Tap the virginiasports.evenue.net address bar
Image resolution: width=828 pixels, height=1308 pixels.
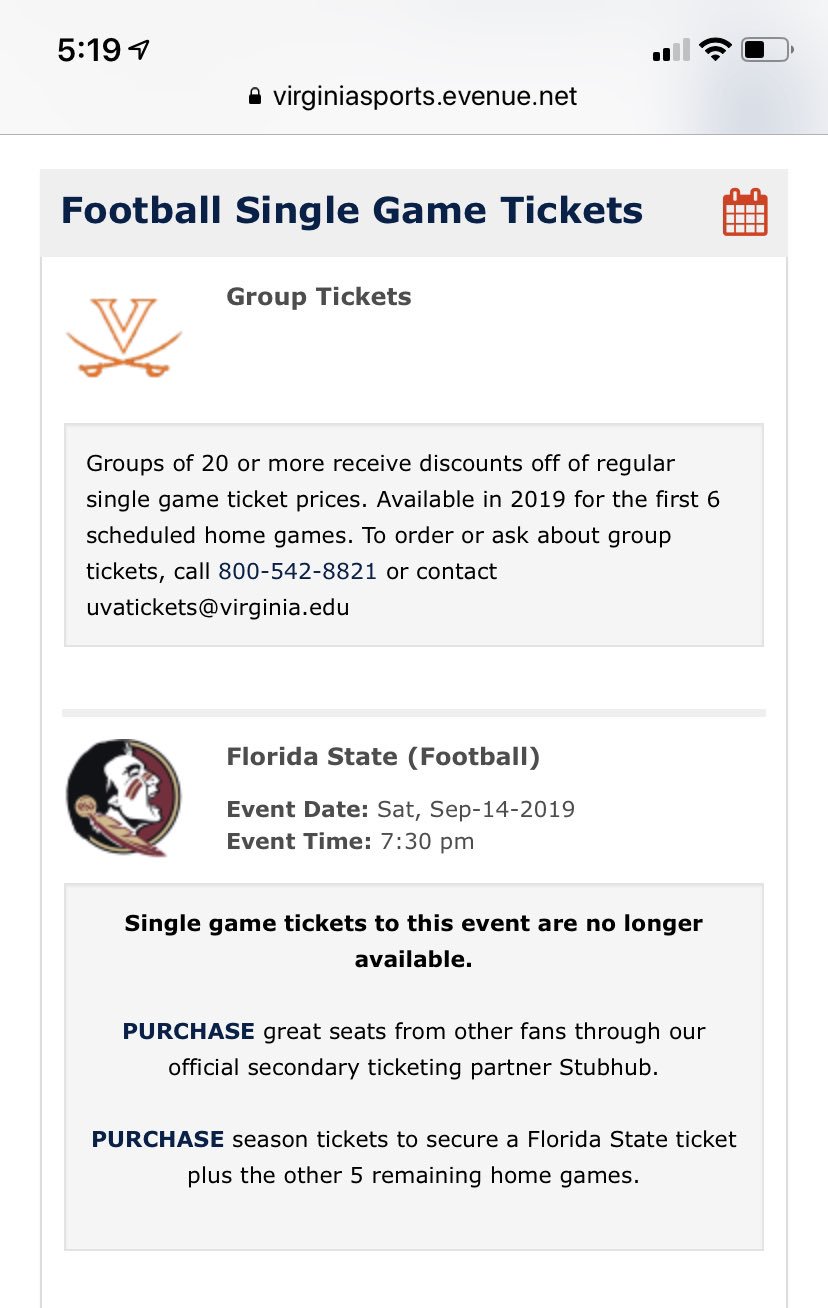click(413, 97)
